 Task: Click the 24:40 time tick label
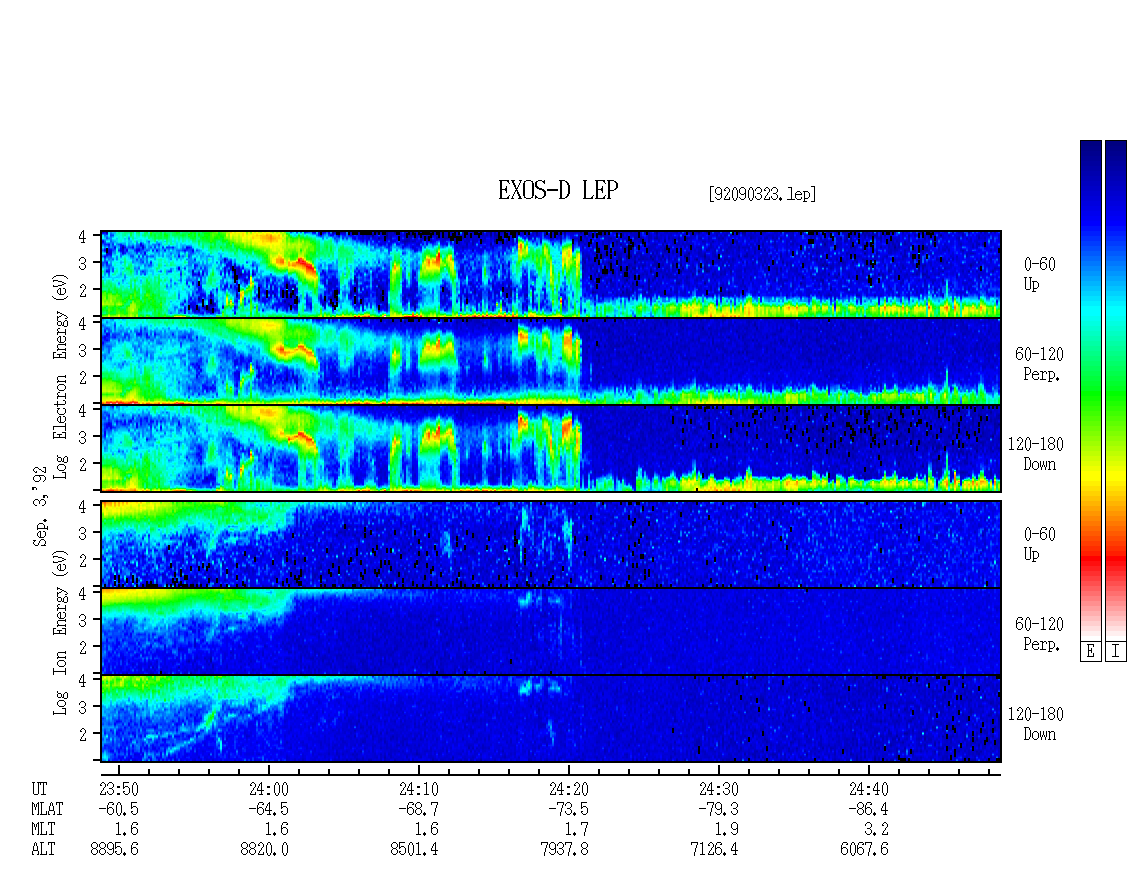click(868, 789)
